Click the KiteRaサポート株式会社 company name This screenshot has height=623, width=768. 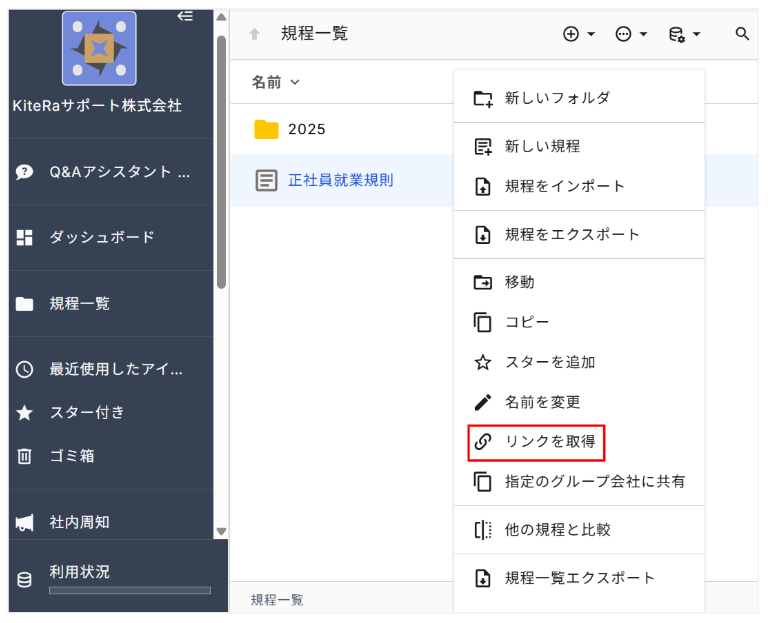point(97,106)
